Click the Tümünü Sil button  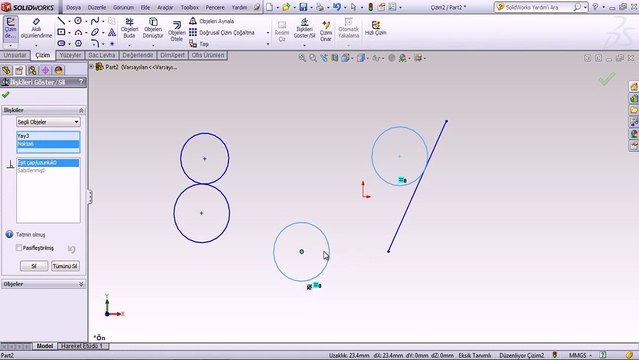coord(65,266)
